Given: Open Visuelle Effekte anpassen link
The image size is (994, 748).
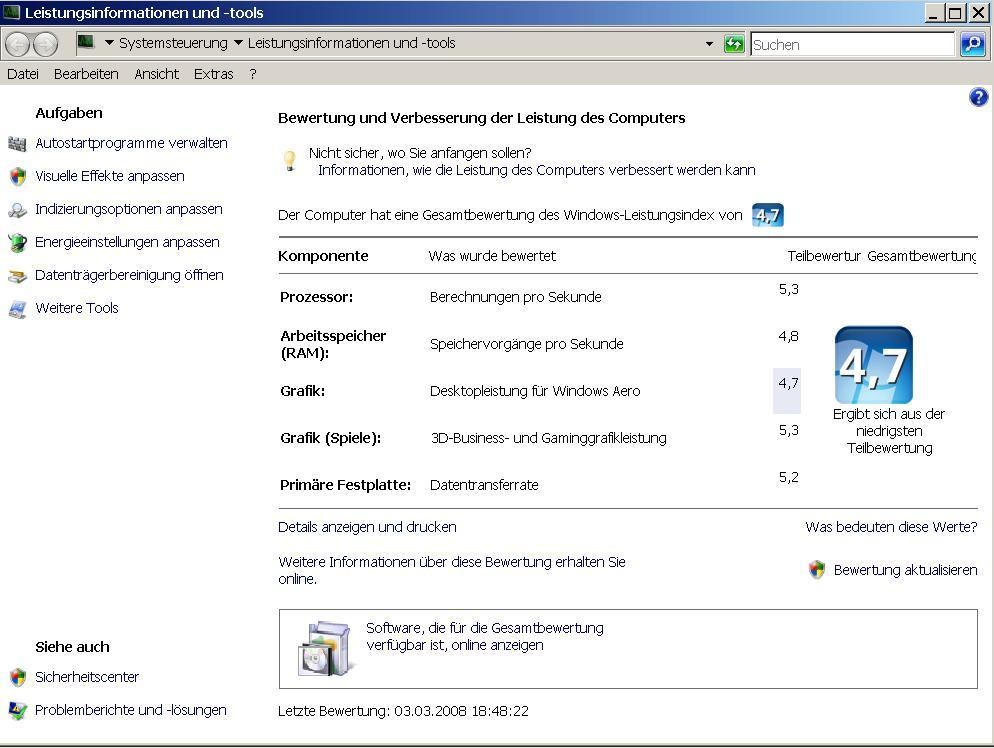Looking at the screenshot, I should coord(110,176).
